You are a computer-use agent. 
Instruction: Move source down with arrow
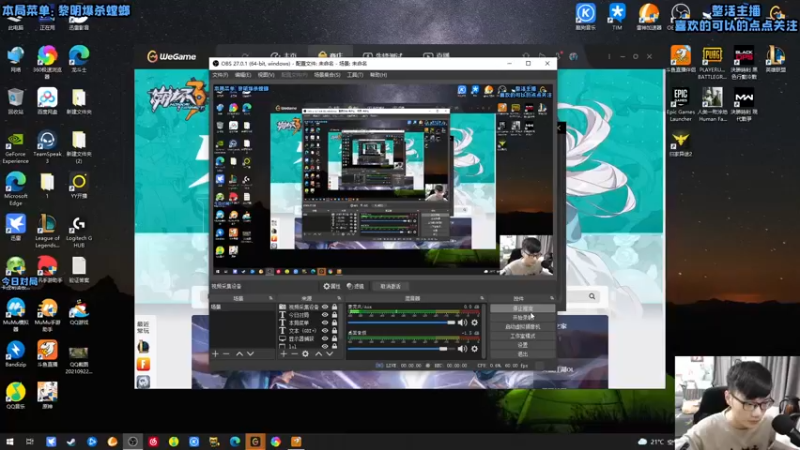[330, 354]
